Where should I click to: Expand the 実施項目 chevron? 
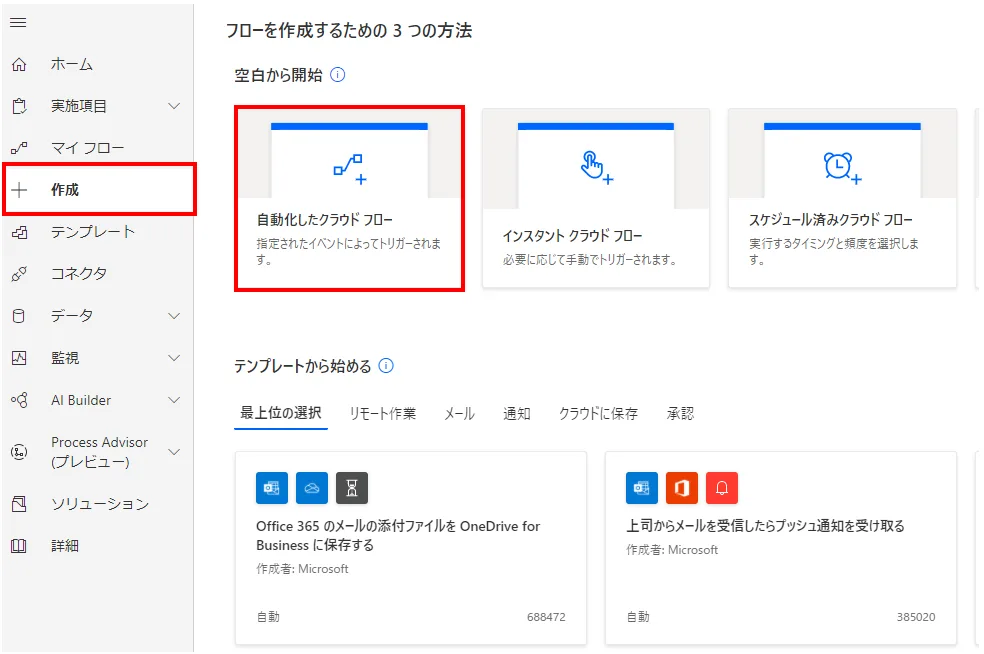tap(174, 106)
